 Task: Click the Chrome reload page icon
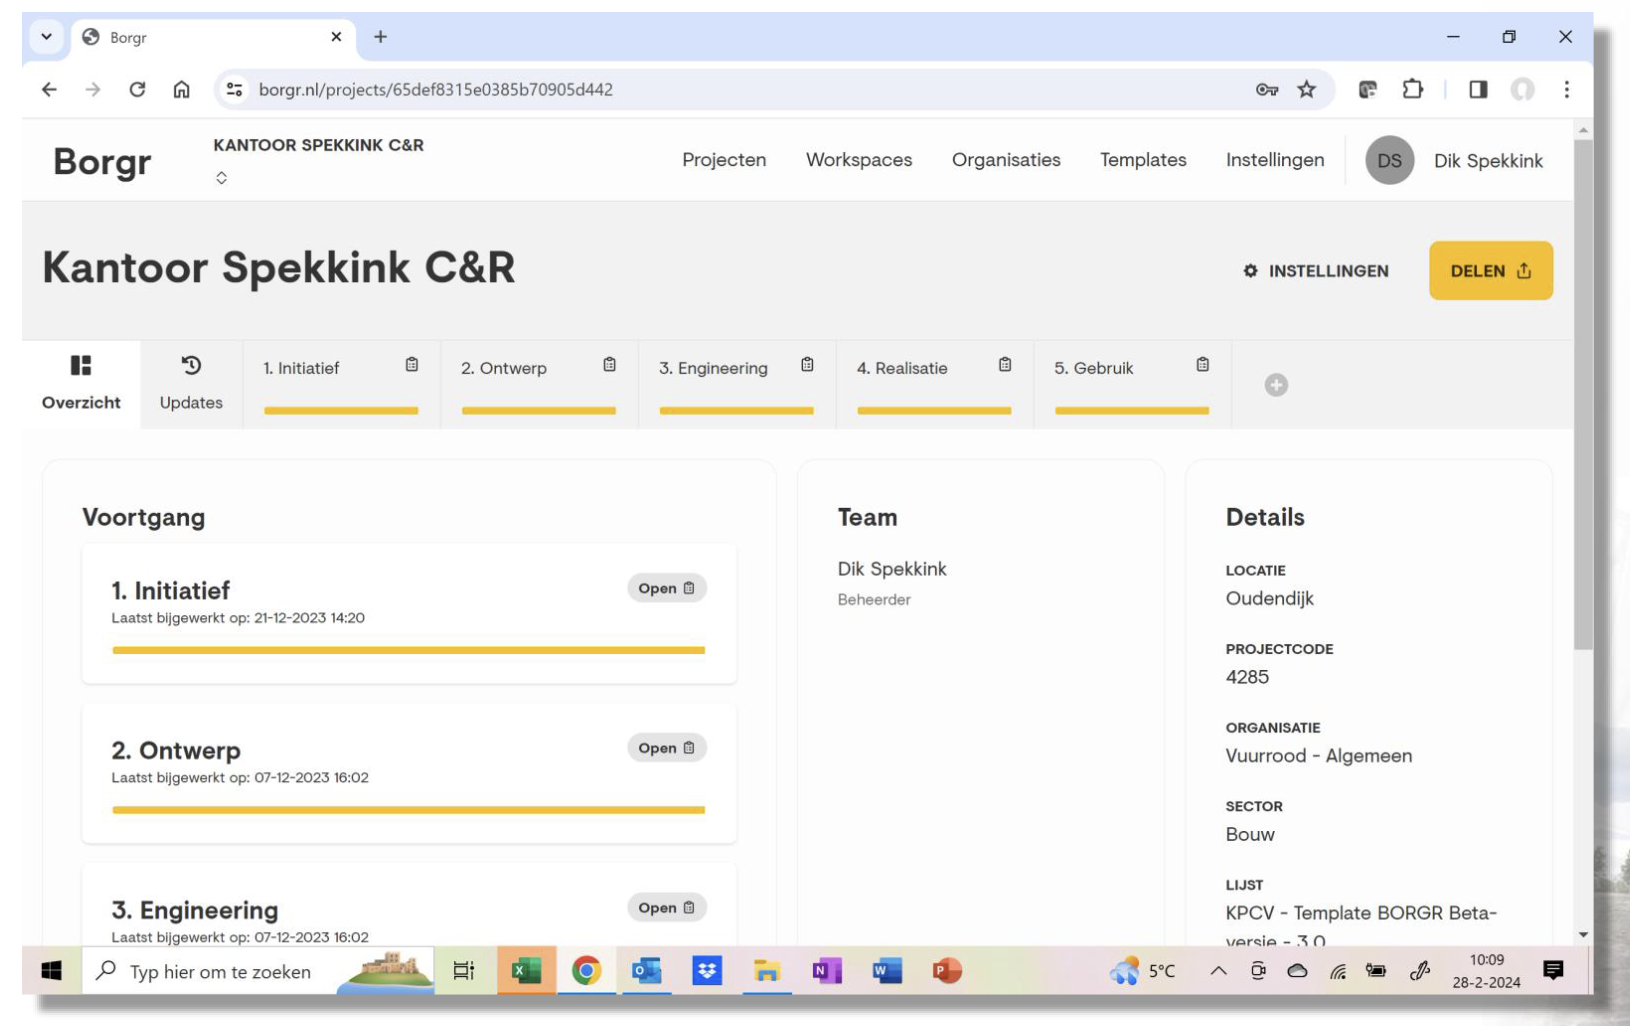point(137,89)
